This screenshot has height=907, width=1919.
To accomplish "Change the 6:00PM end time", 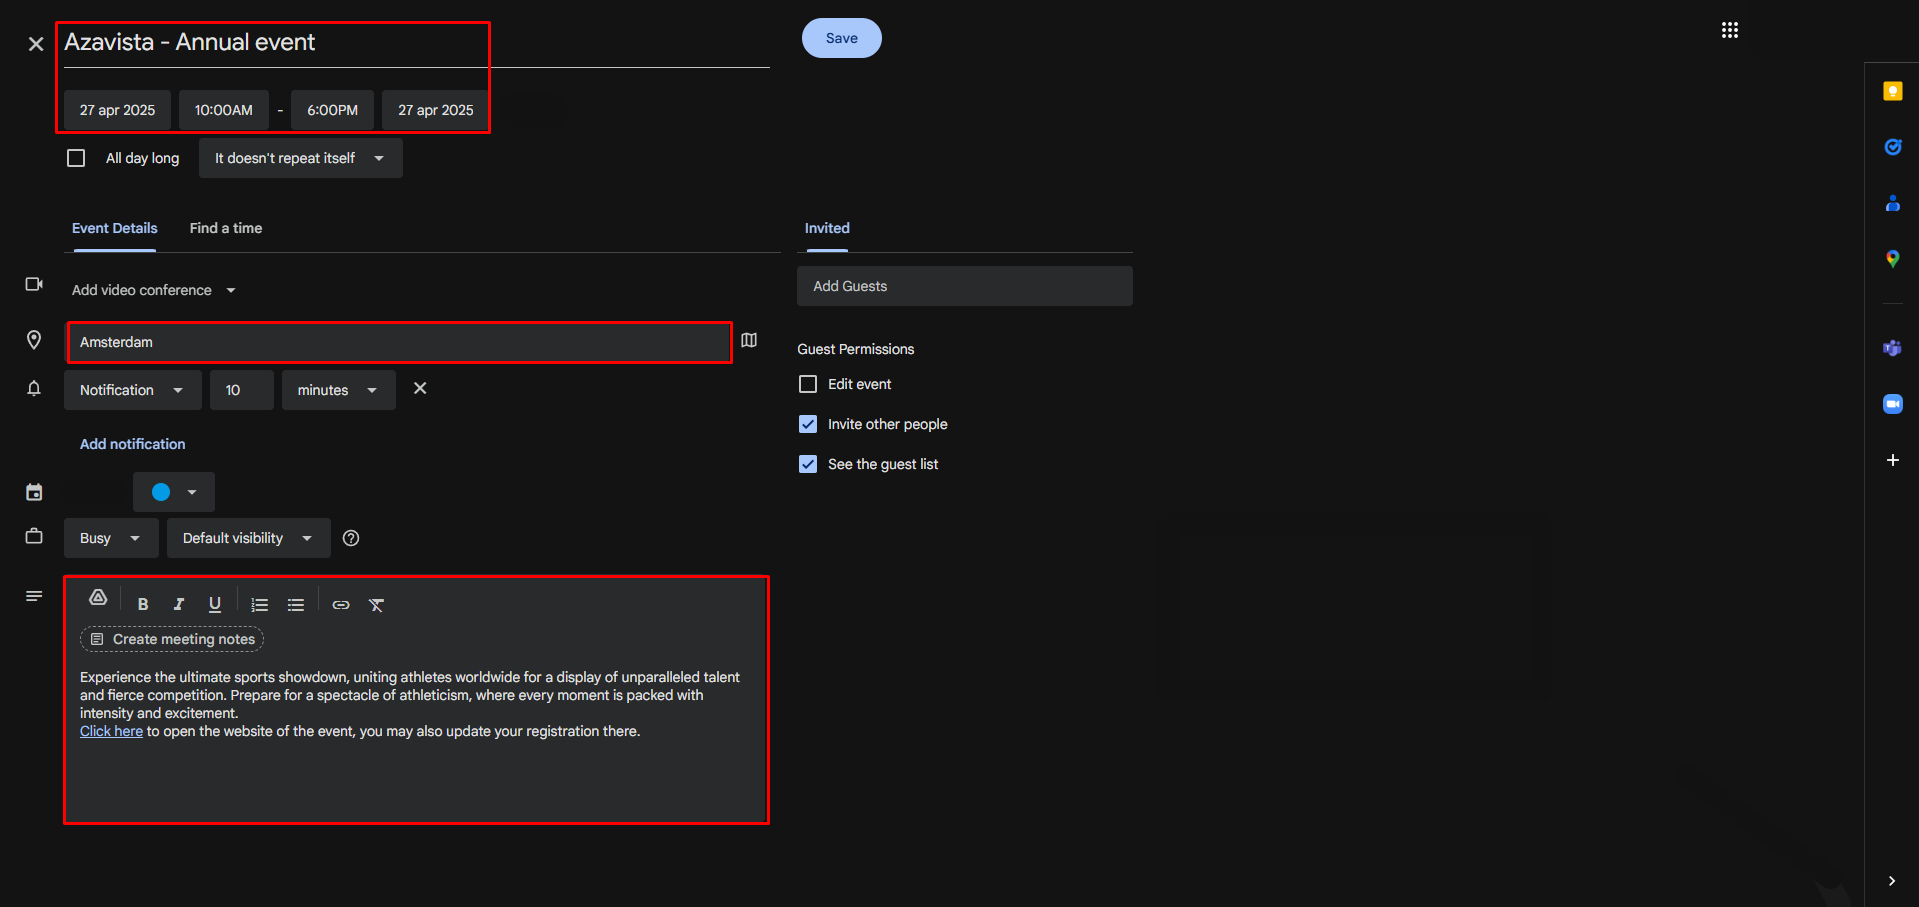I will coord(332,110).
